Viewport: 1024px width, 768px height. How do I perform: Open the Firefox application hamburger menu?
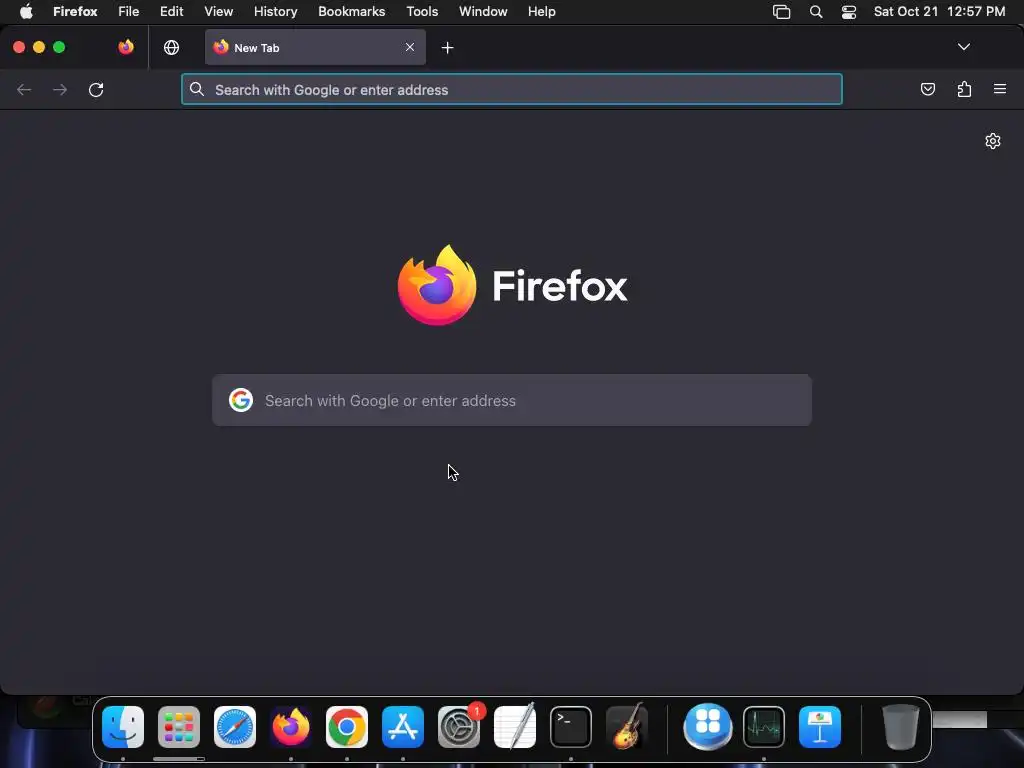click(x=1000, y=89)
